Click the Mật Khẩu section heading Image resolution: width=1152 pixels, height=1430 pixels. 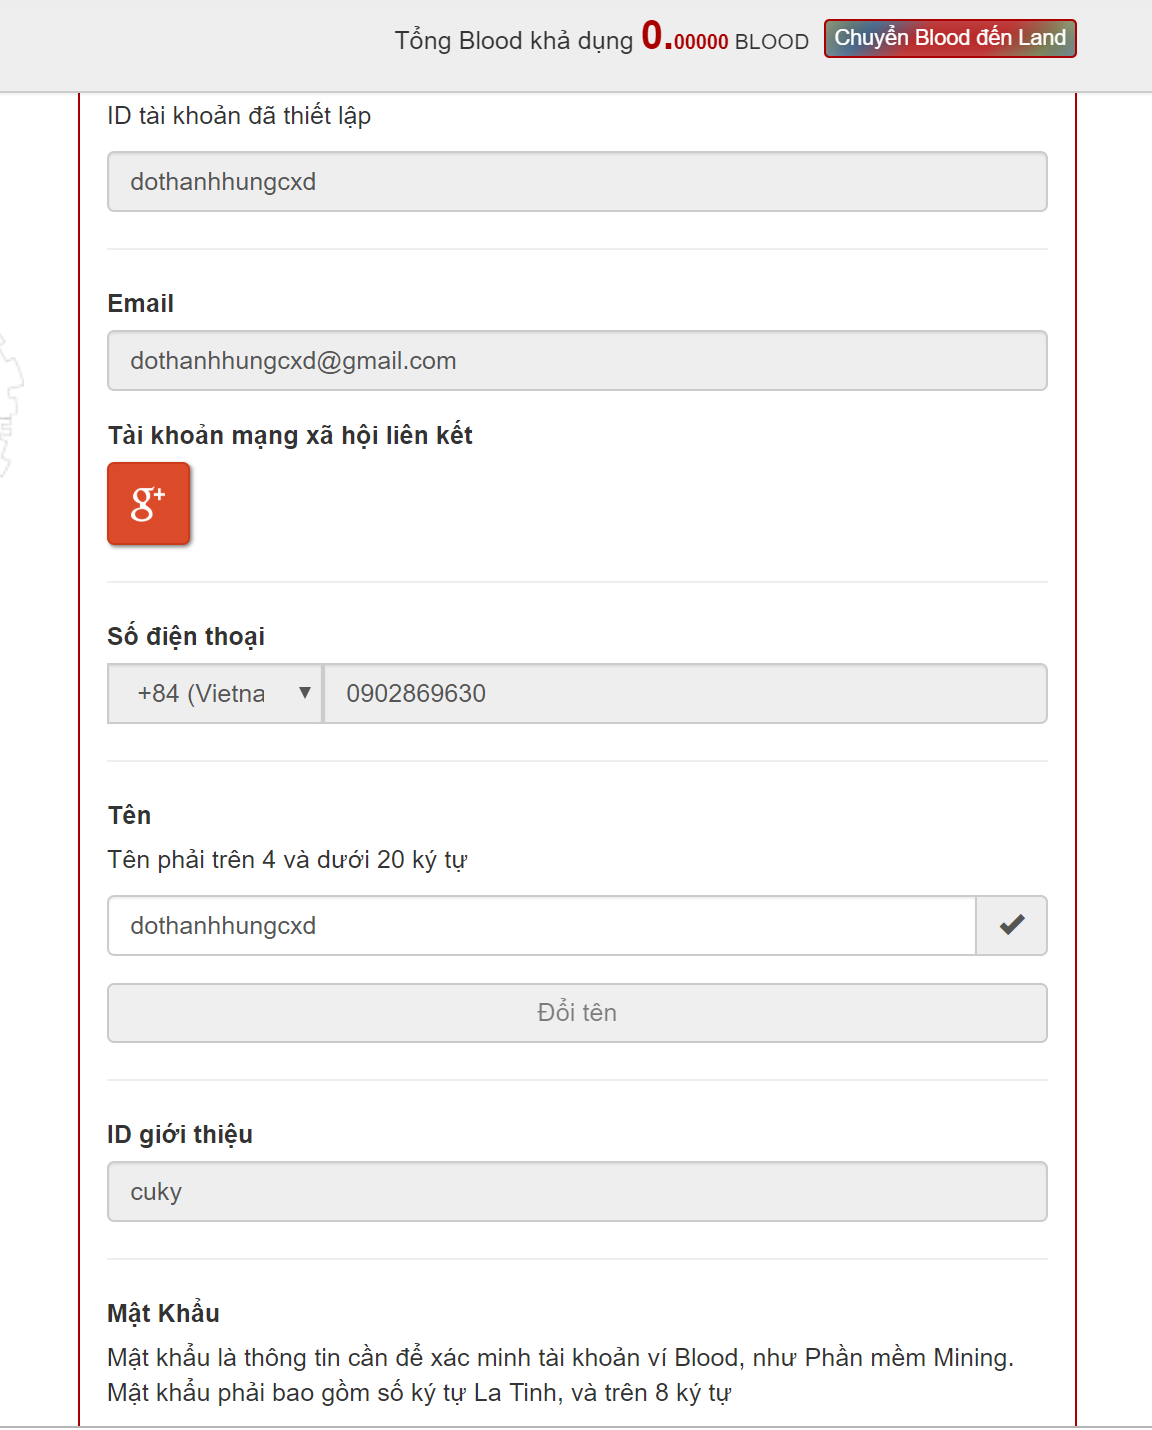(x=163, y=1313)
